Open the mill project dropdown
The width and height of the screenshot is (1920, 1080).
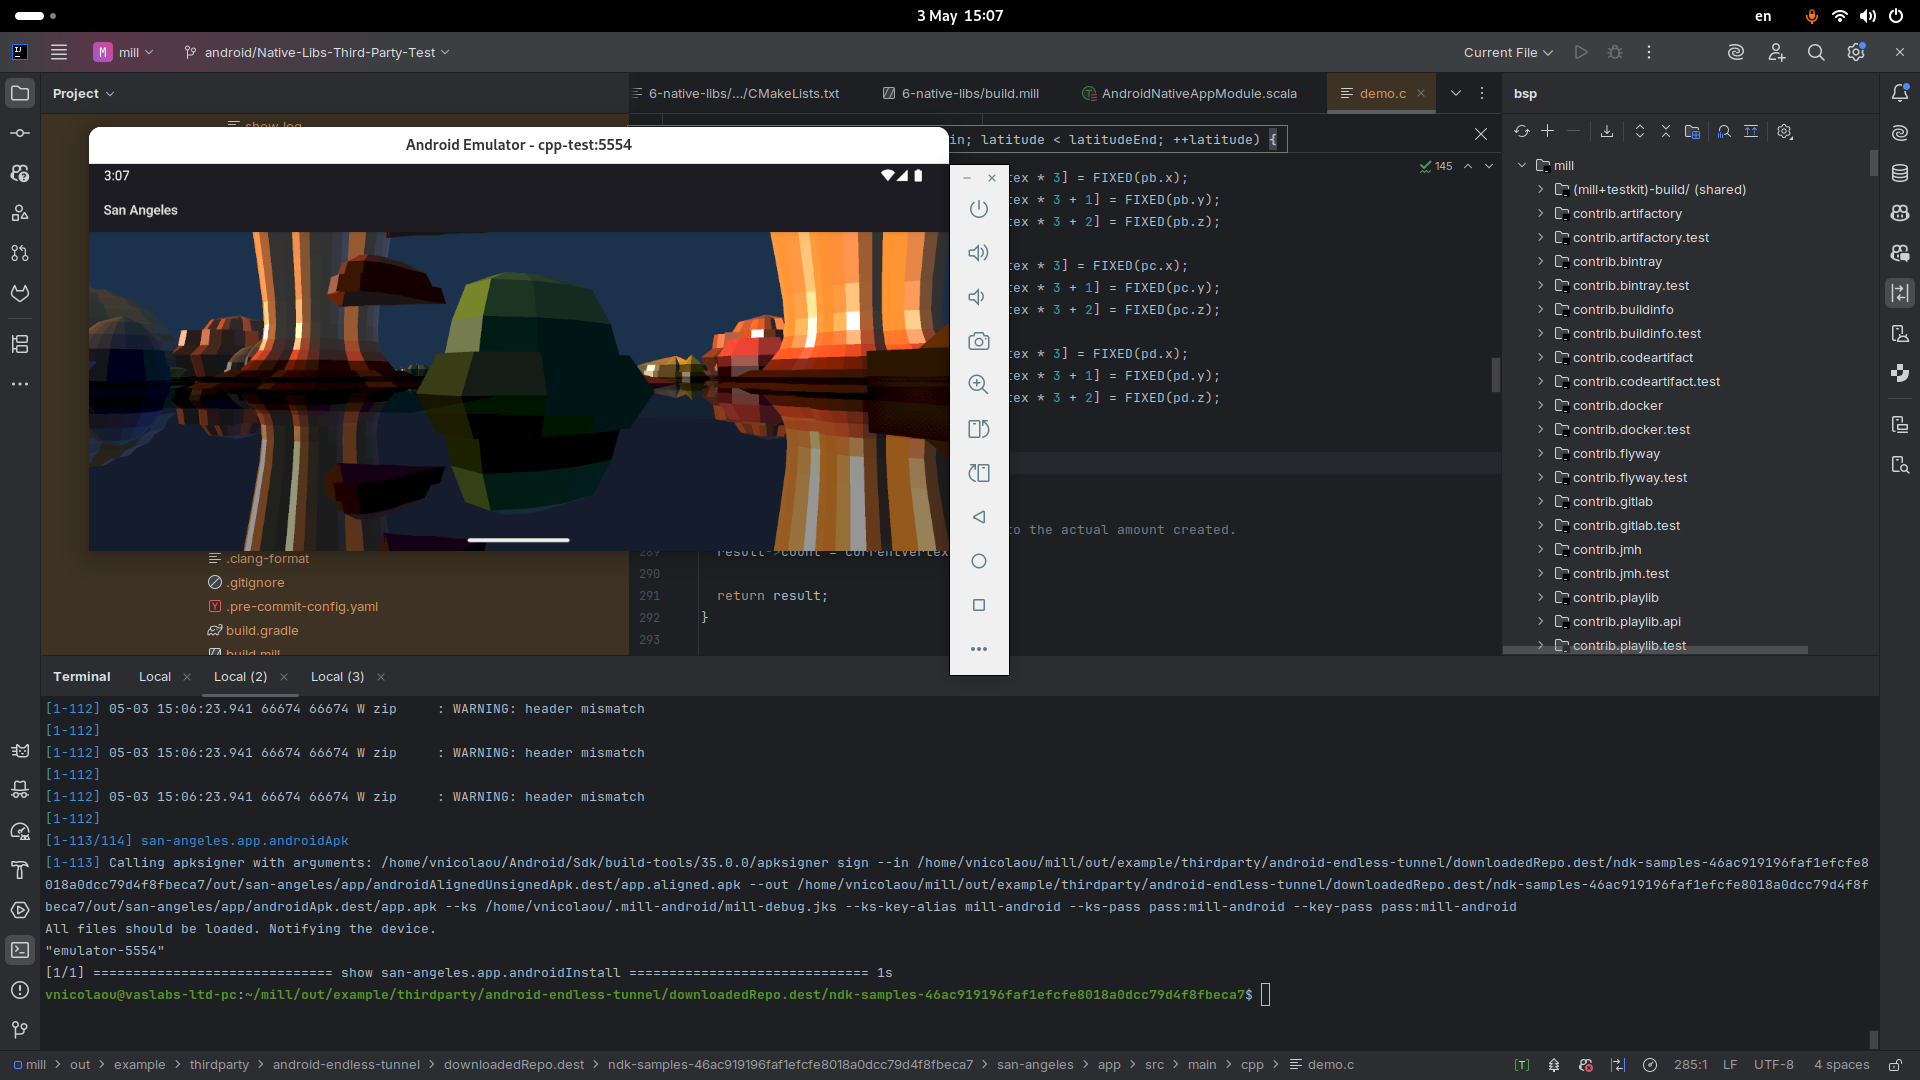124,52
